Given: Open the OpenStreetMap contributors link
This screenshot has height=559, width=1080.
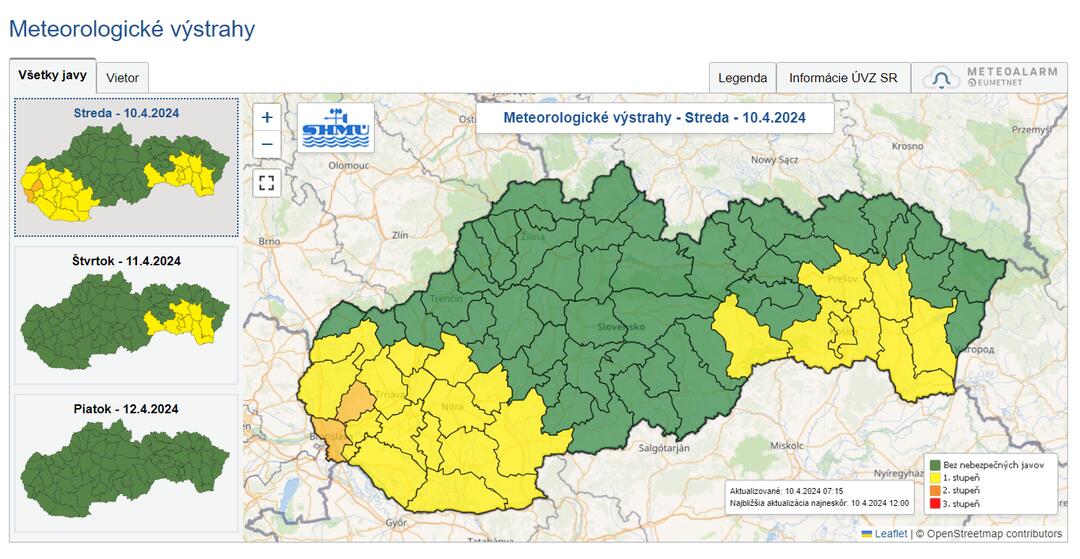Looking at the screenshot, I should pyautogui.click(x=994, y=534).
